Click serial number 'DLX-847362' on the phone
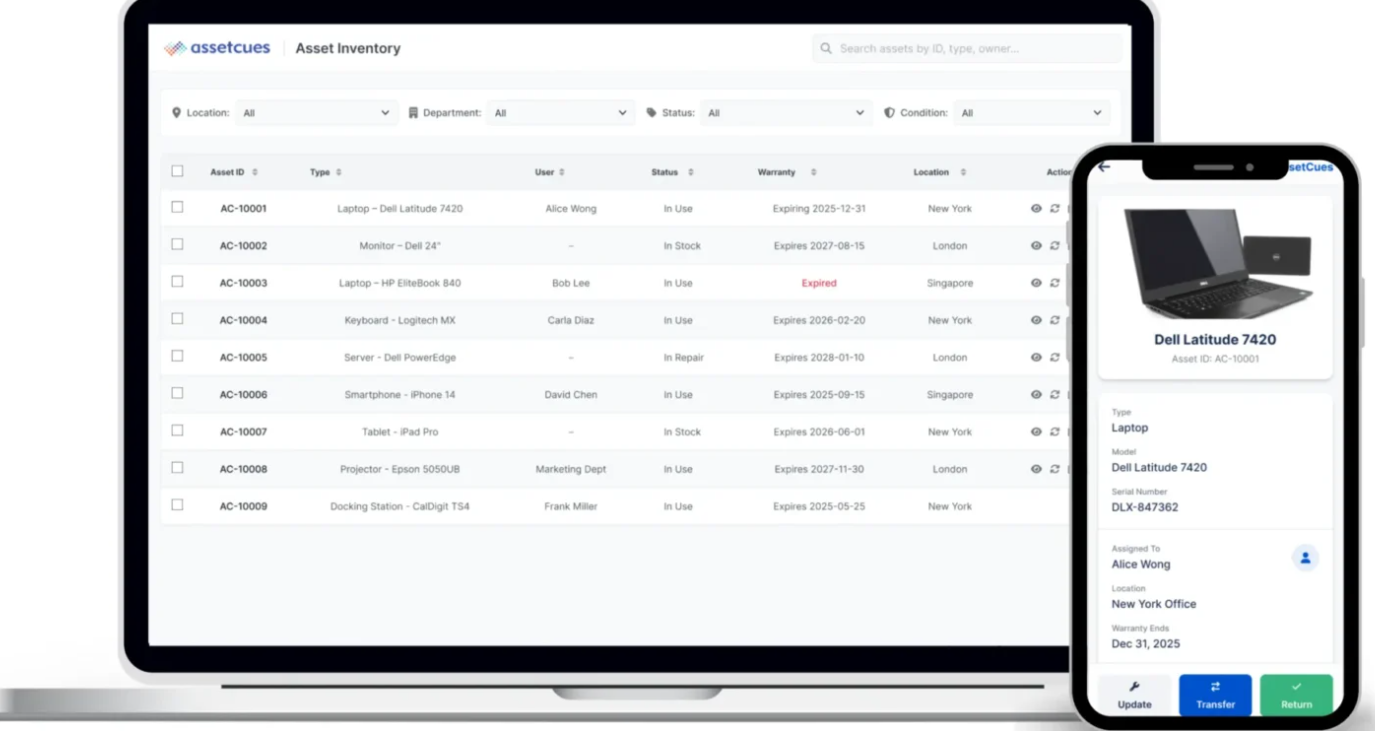Screen dimensions: 1375x731 1145,507
